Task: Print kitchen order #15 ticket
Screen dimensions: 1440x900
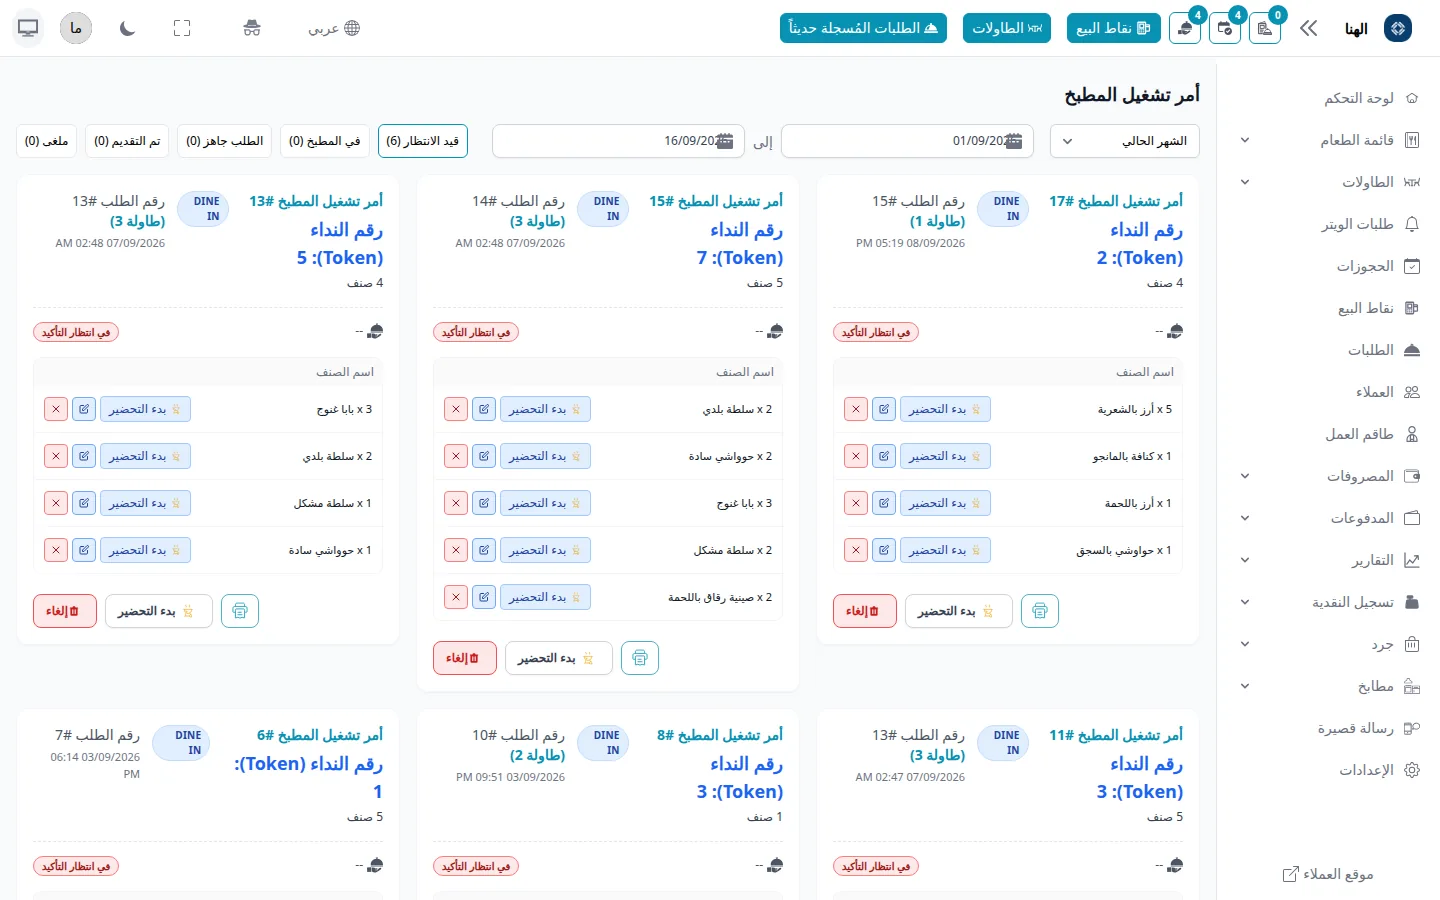Action: tap(640, 658)
